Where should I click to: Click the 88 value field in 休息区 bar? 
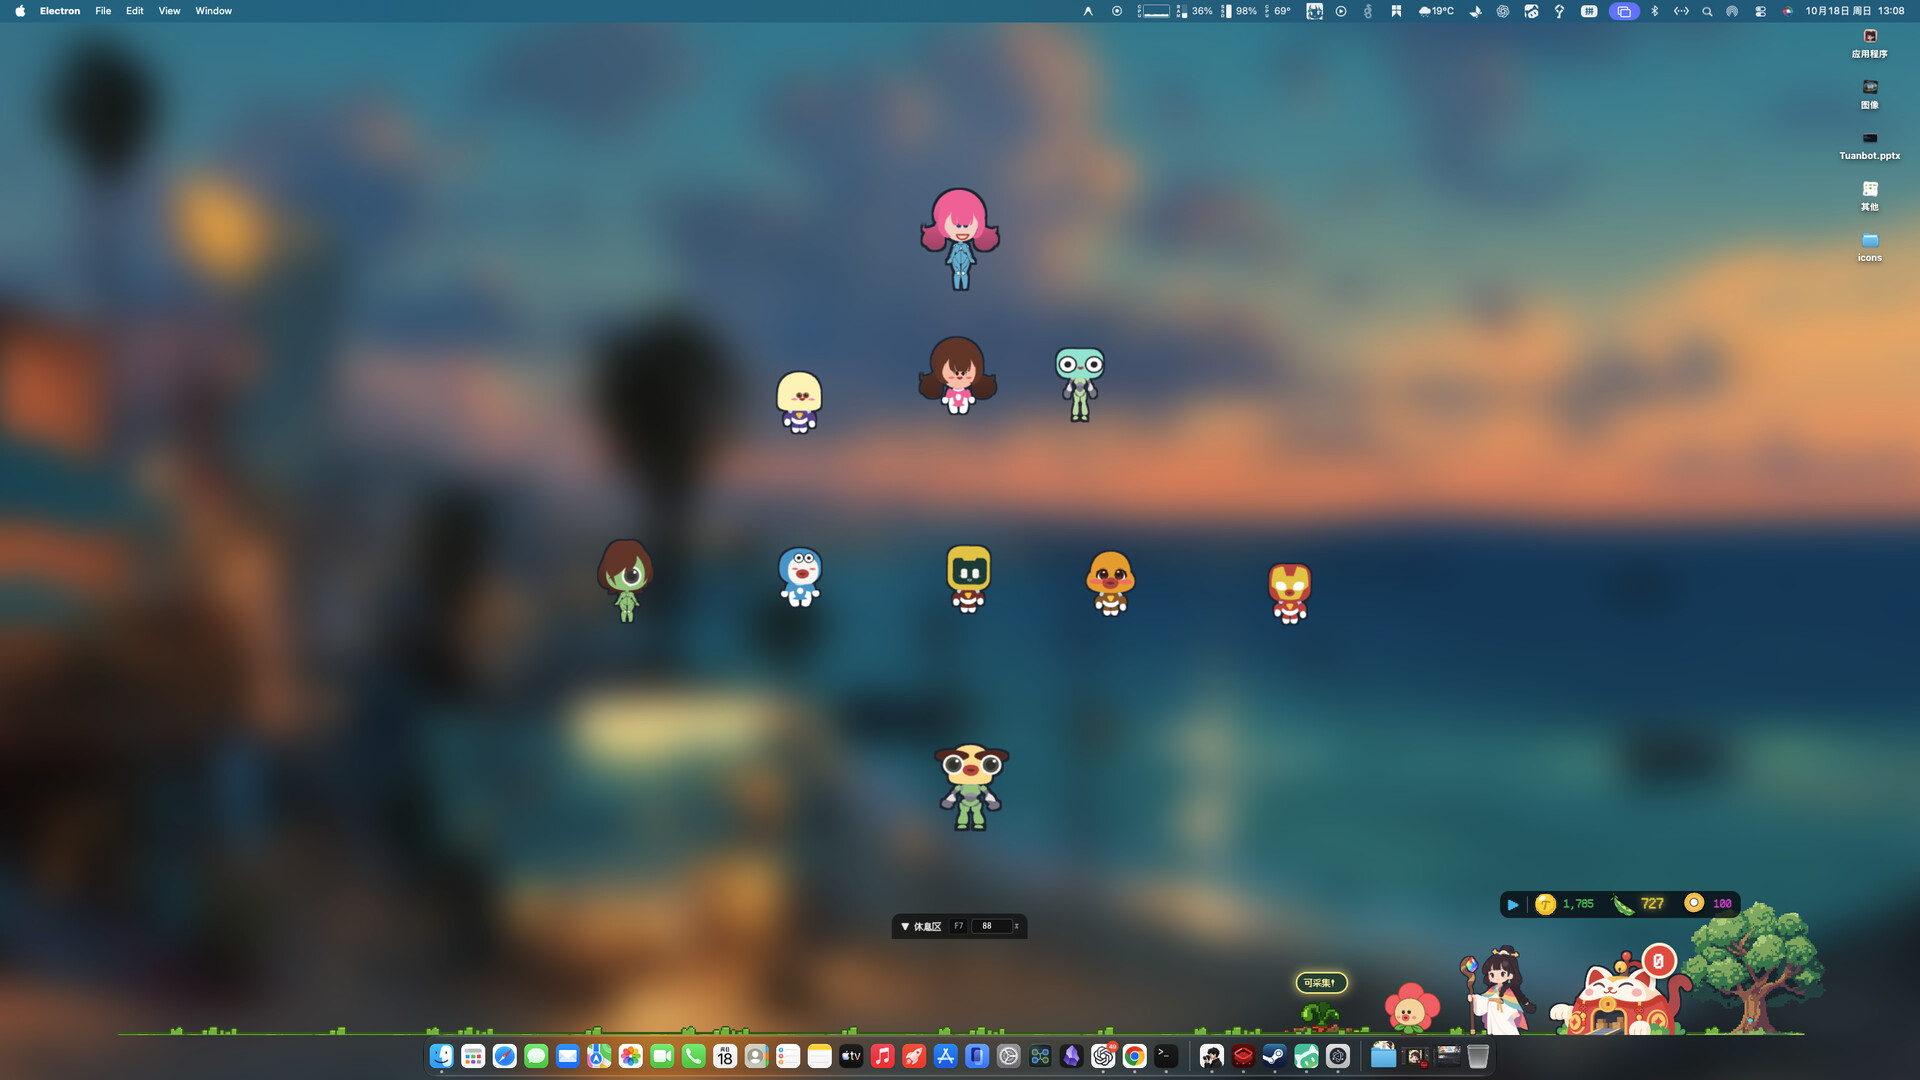[990, 926]
